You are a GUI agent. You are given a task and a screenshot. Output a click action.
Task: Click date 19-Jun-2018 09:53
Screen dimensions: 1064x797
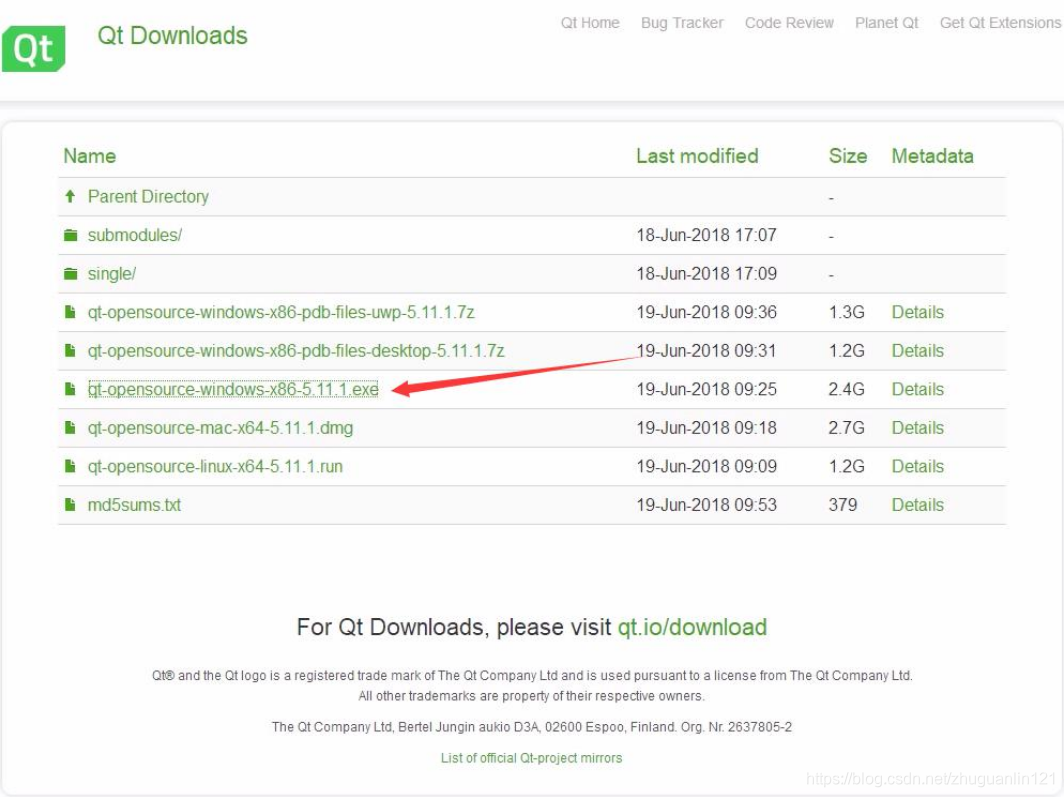(706, 505)
